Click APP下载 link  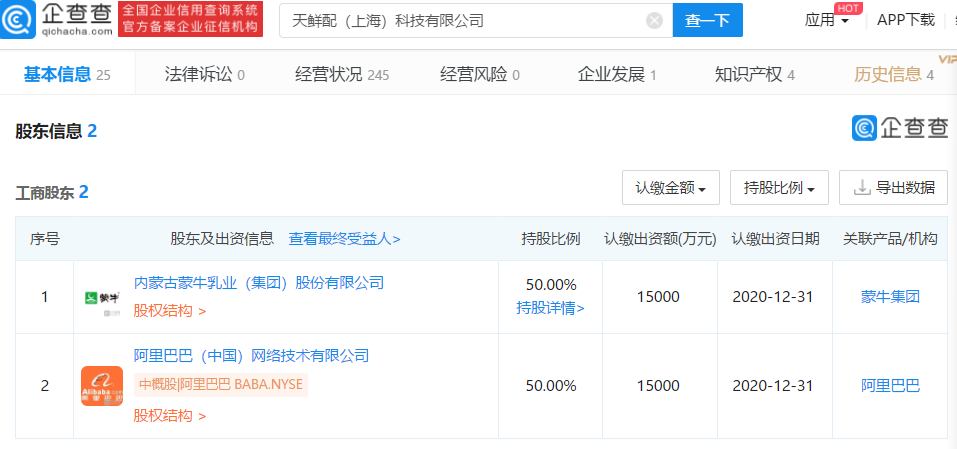[906, 20]
